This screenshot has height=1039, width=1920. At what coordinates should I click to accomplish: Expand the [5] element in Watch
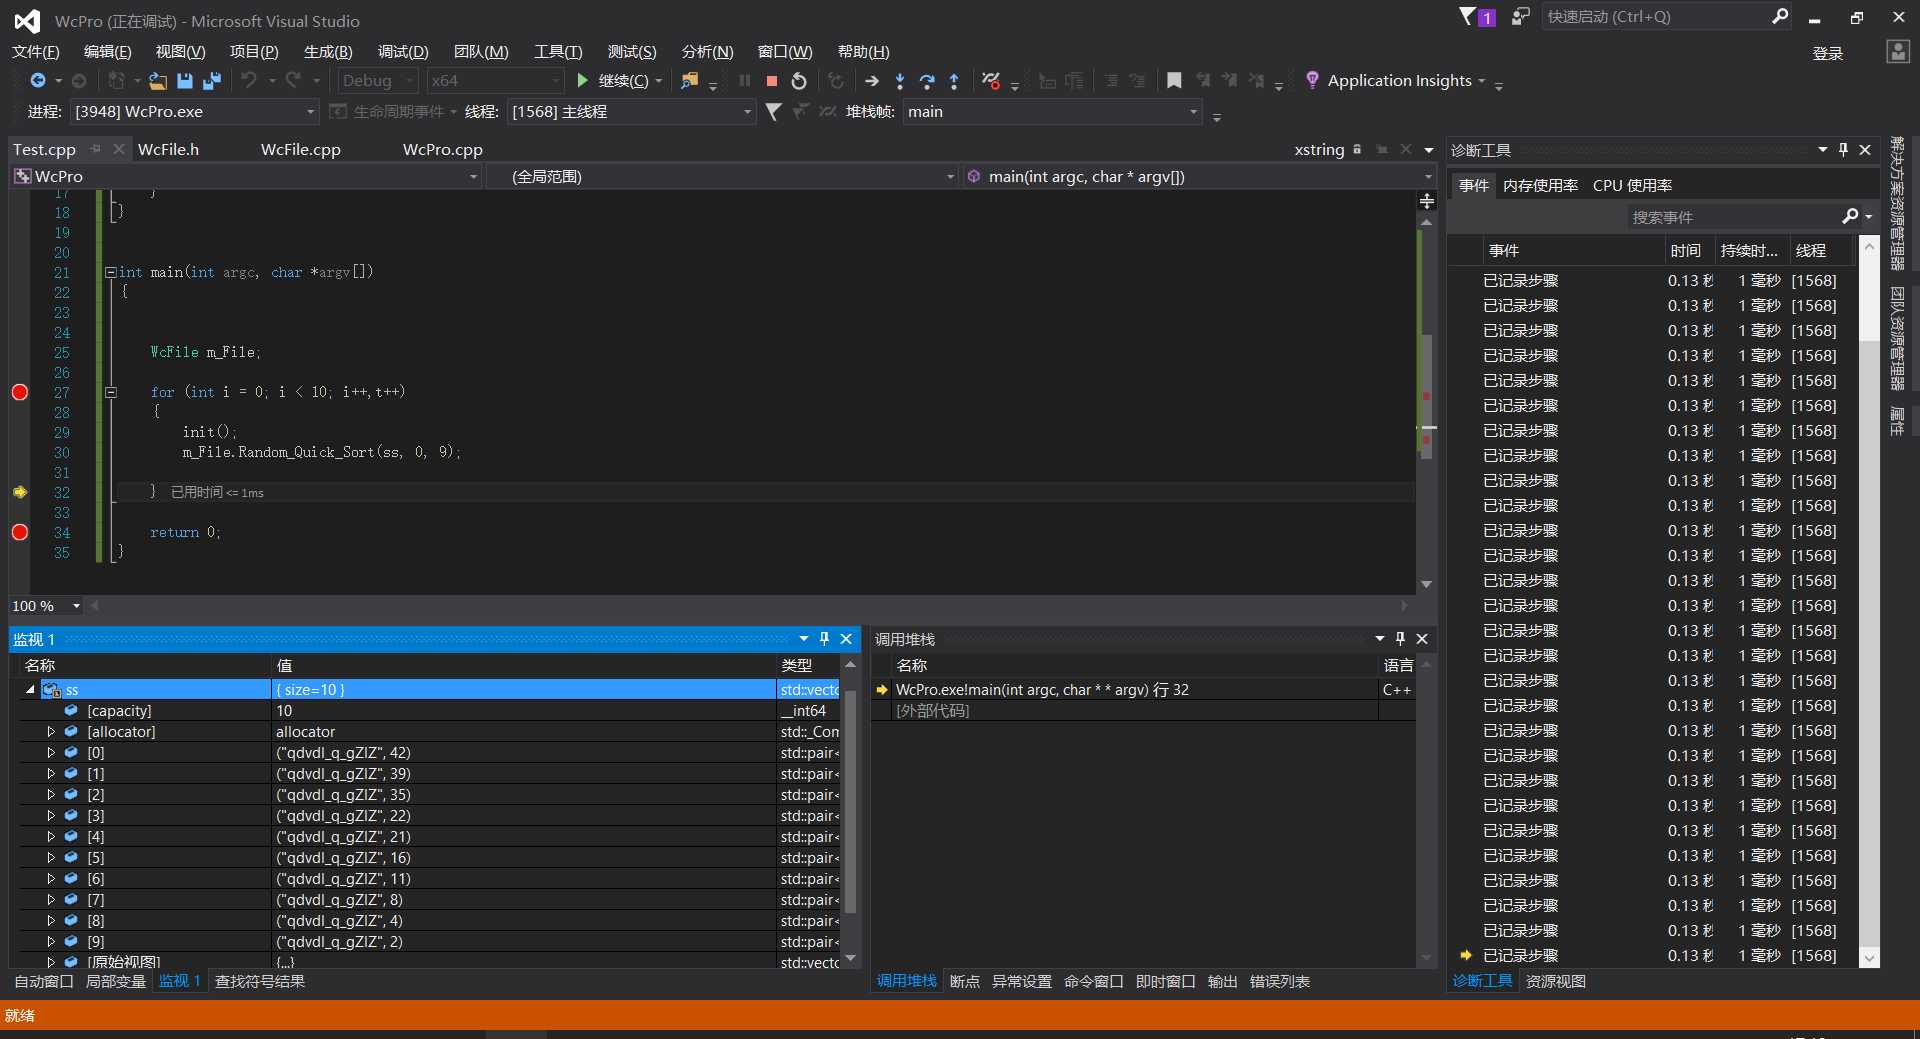(51, 858)
